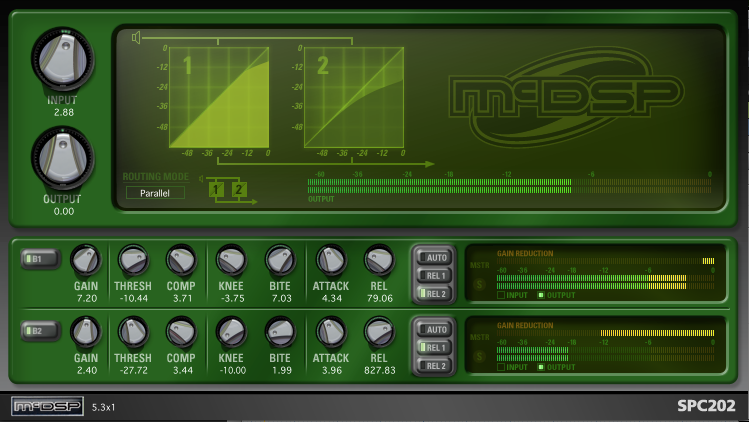Click the version text 5.3x1
Screen dimensions: 749x422
coord(103,407)
